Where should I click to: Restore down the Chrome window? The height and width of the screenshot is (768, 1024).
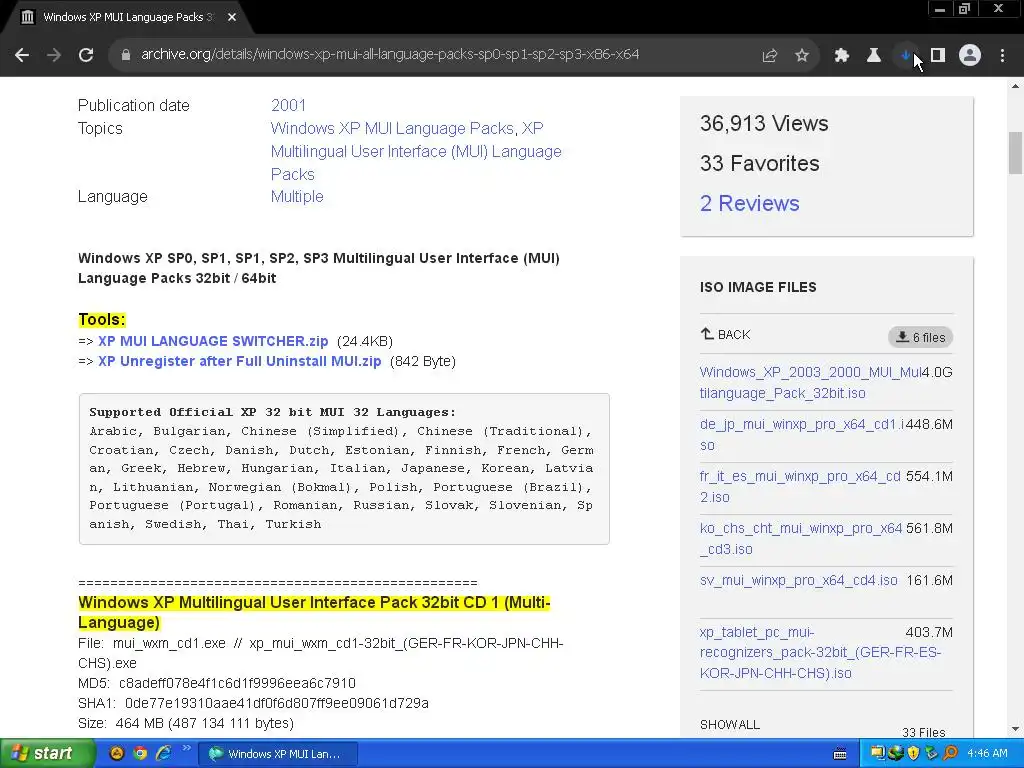(x=965, y=9)
